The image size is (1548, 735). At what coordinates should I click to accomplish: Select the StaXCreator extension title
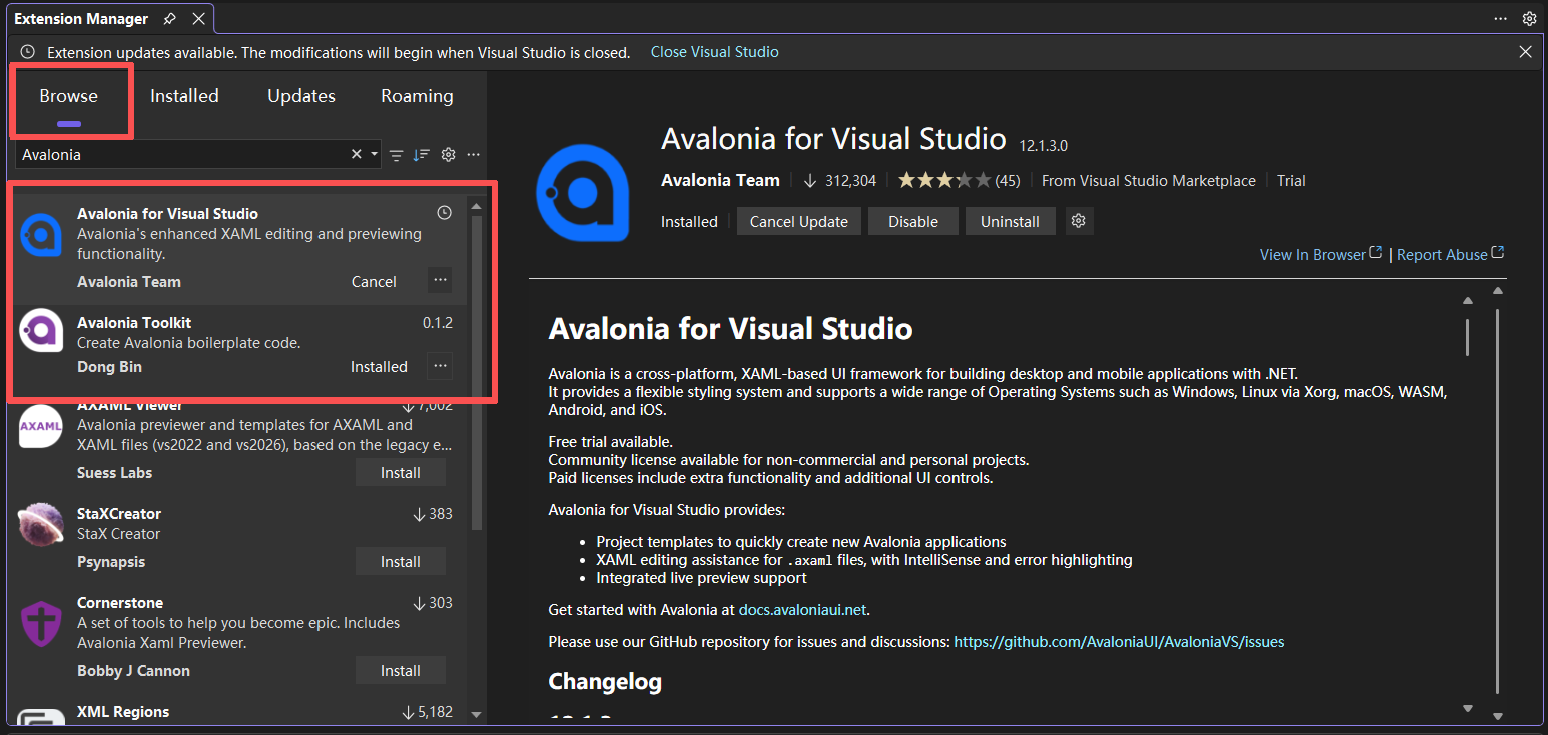[x=119, y=514]
